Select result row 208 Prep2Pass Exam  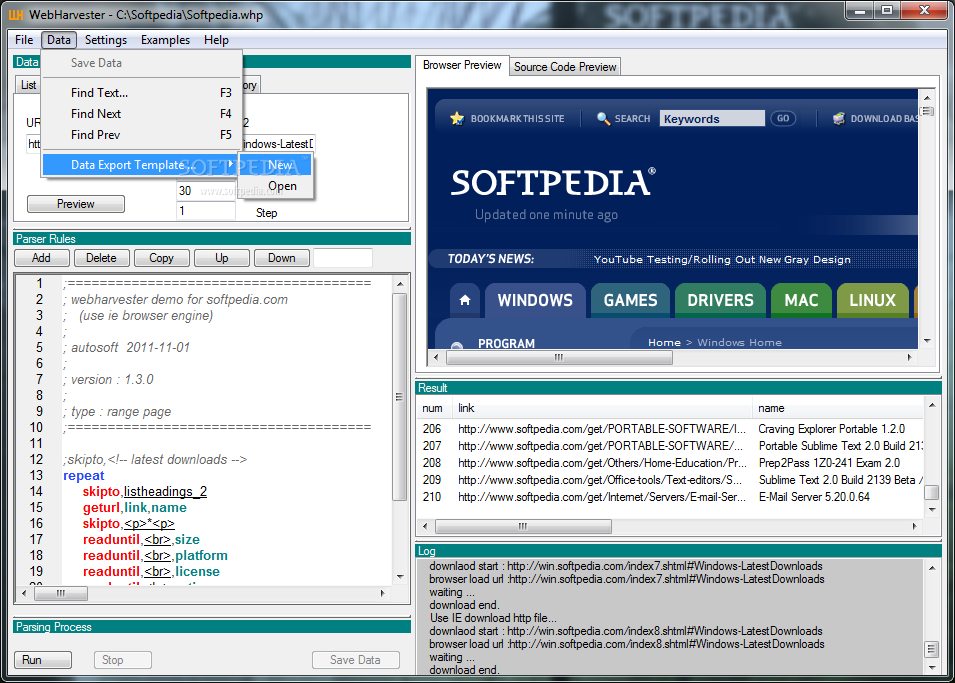(x=670, y=463)
